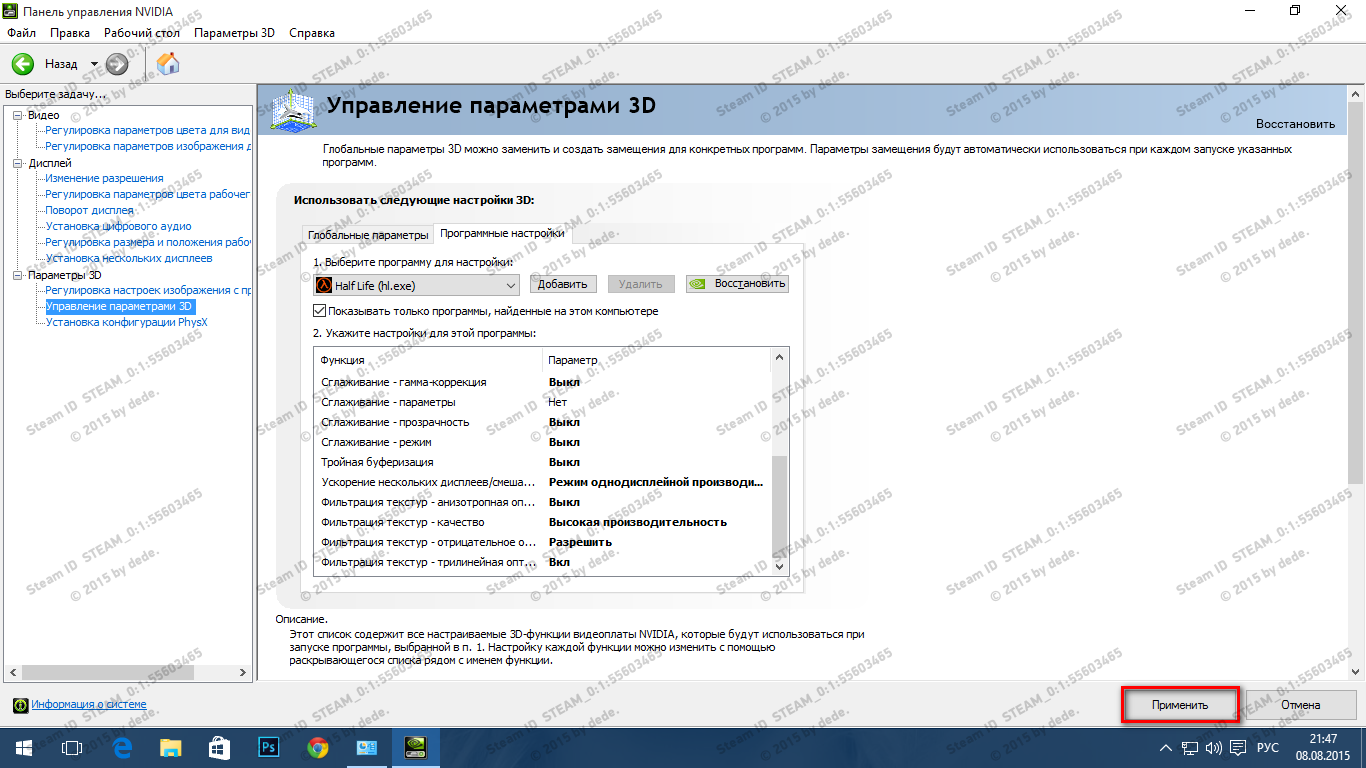Click NVIDIA title bar window icon
1366x768 pixels.
click(11, 11)
